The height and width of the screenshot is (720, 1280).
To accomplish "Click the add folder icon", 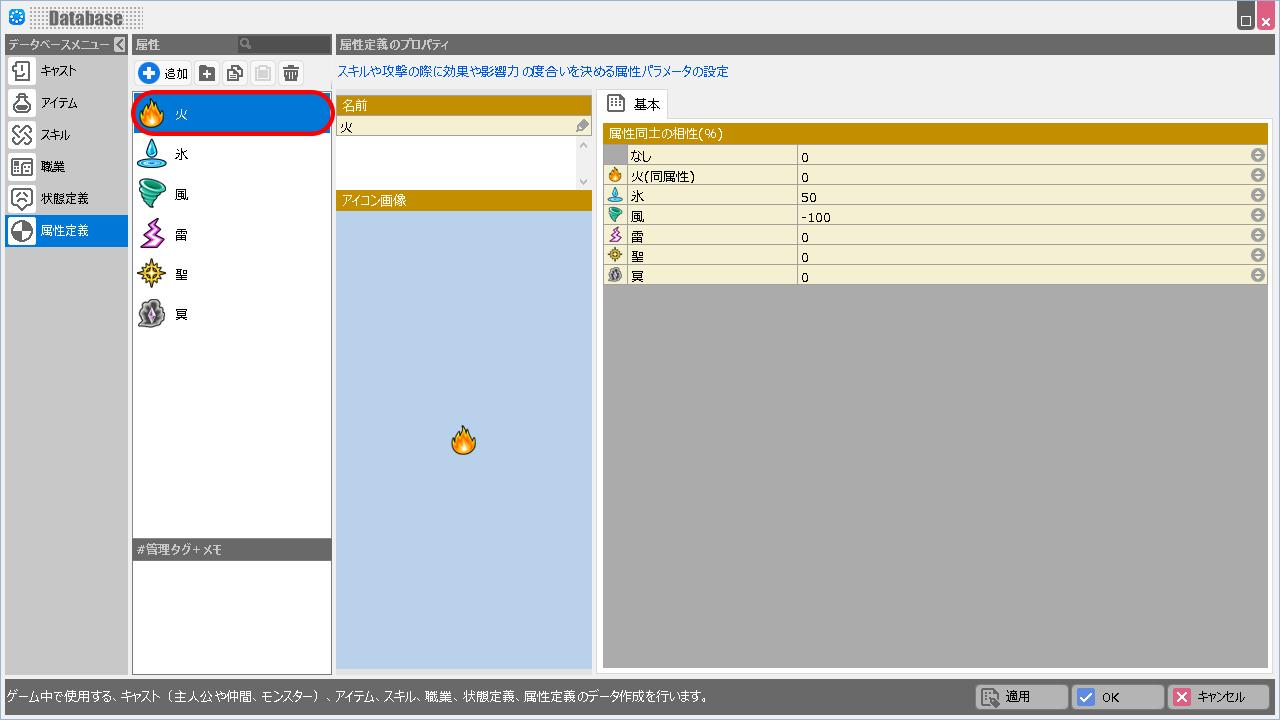I will click(207, 73).
